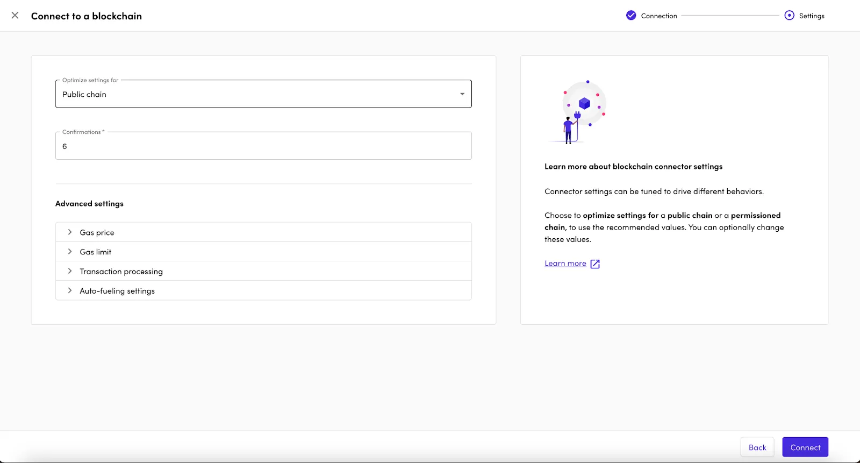Click the blockchain connector illustration
The image size is (860, 463).
(x=577, y=112)
